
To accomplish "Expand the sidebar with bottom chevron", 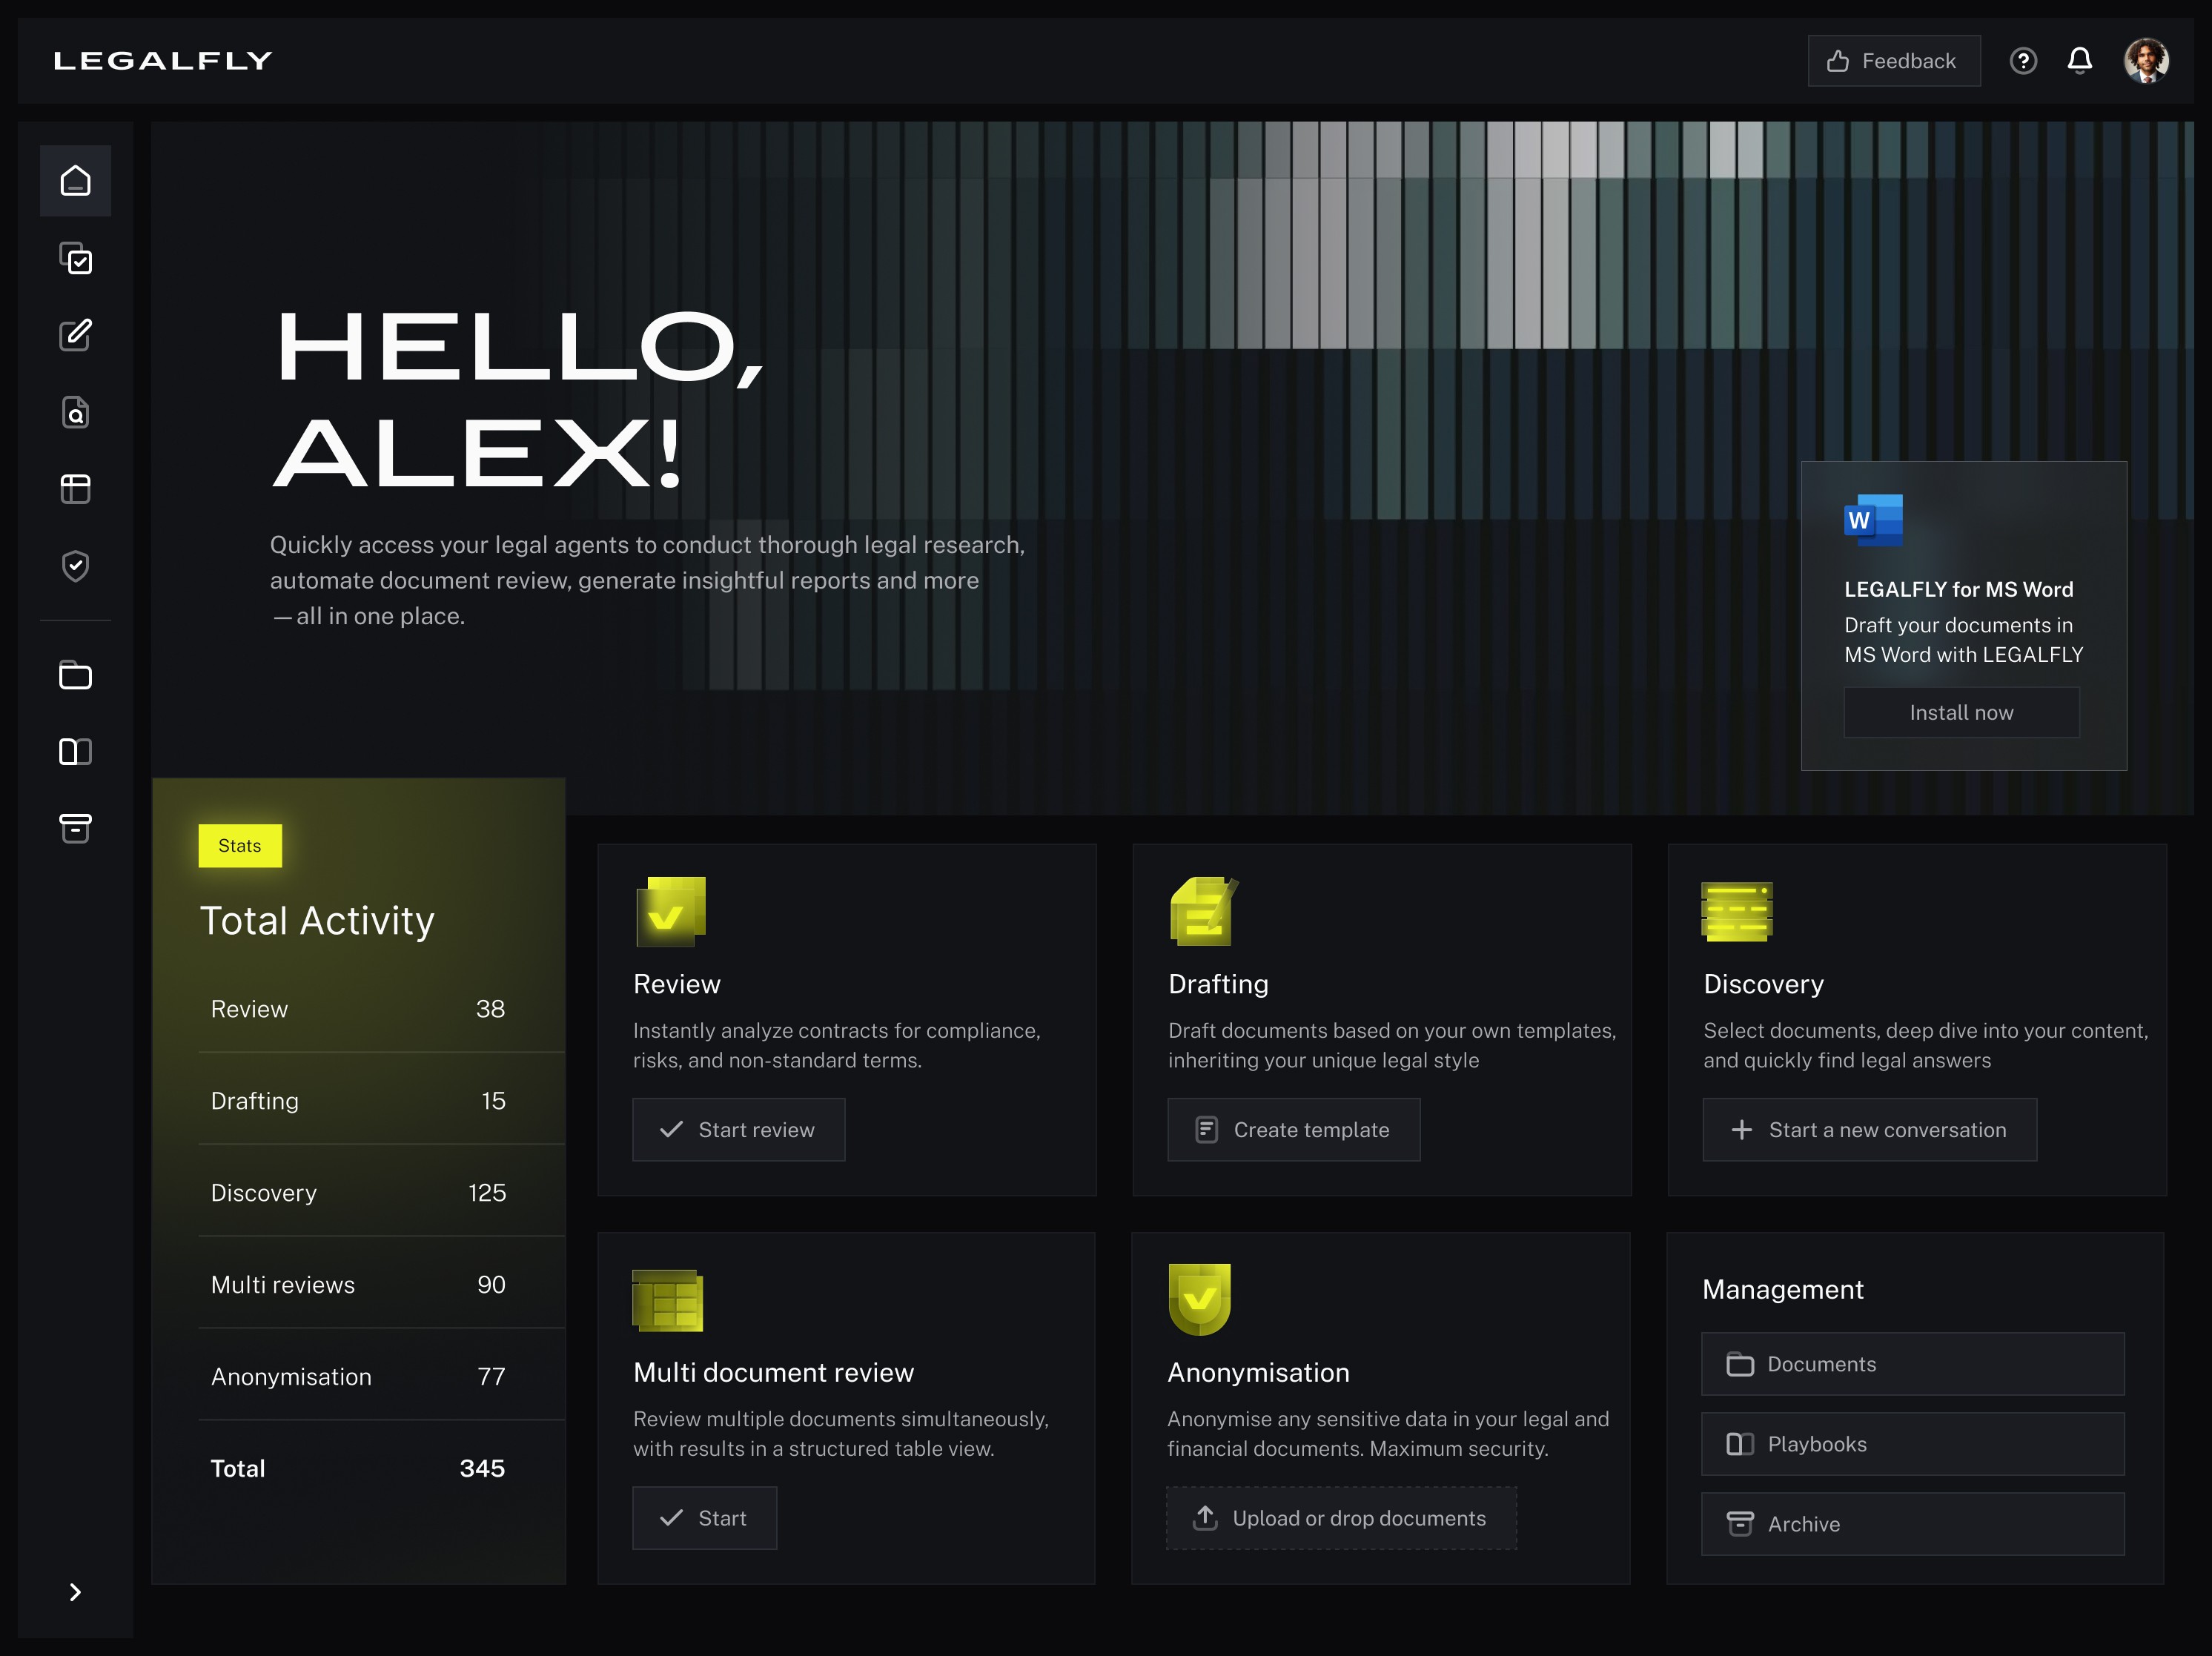I will pos(75,1592).
